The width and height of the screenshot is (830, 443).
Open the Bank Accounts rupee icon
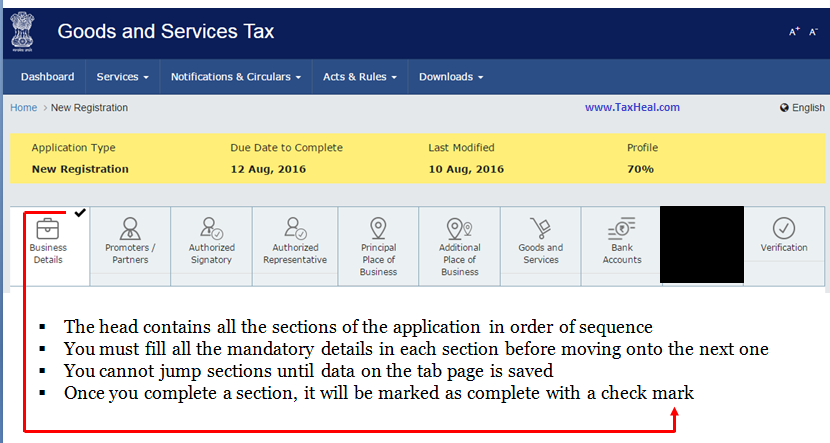(621, 227)
